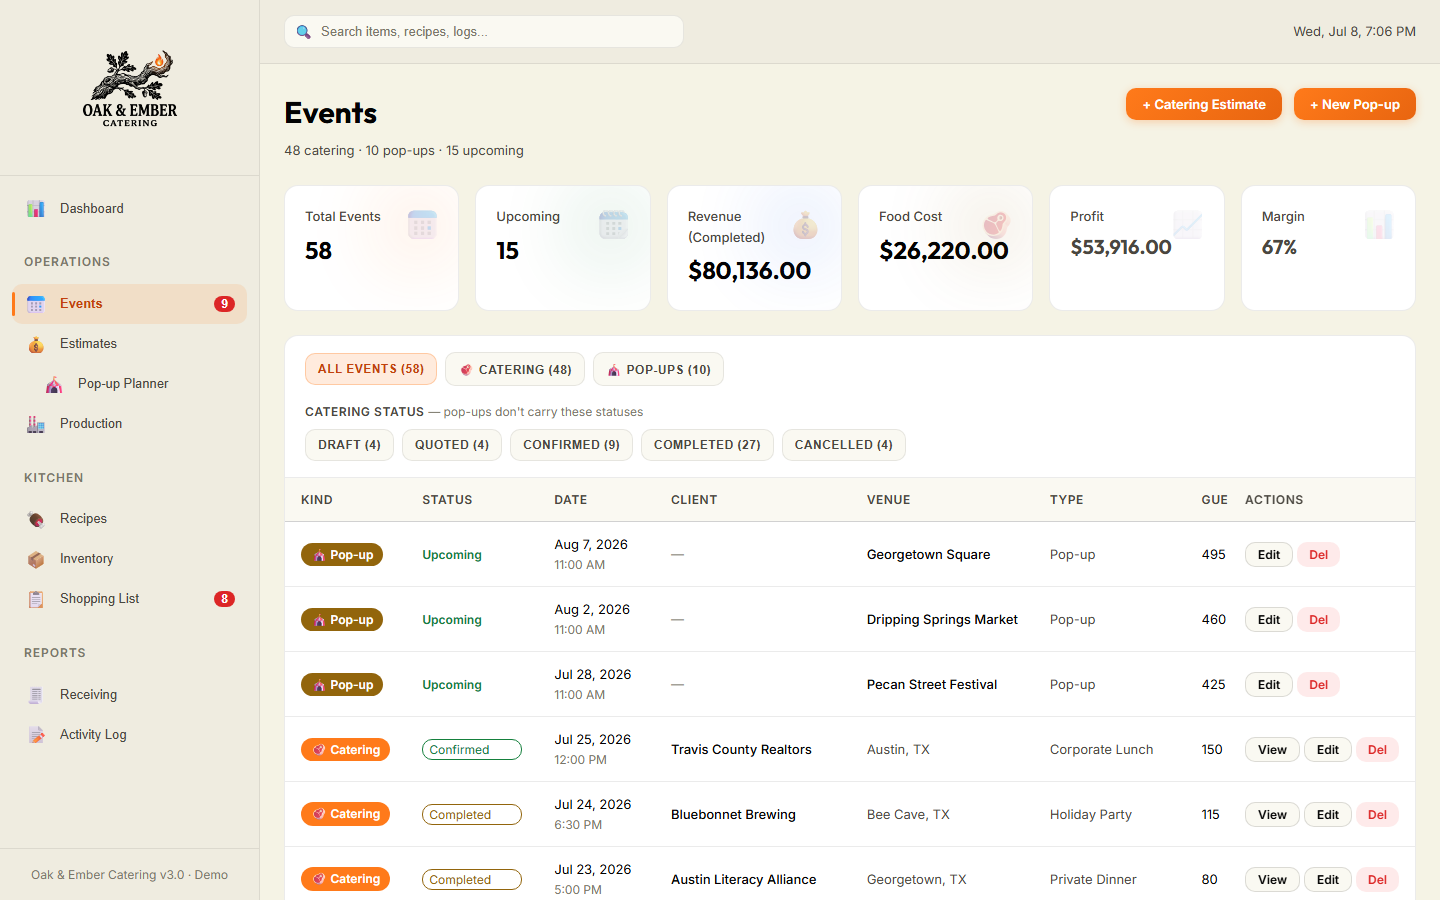Filter by Quoted (4) status
This screenshot has height=900, width=1440.
point(452,445)
